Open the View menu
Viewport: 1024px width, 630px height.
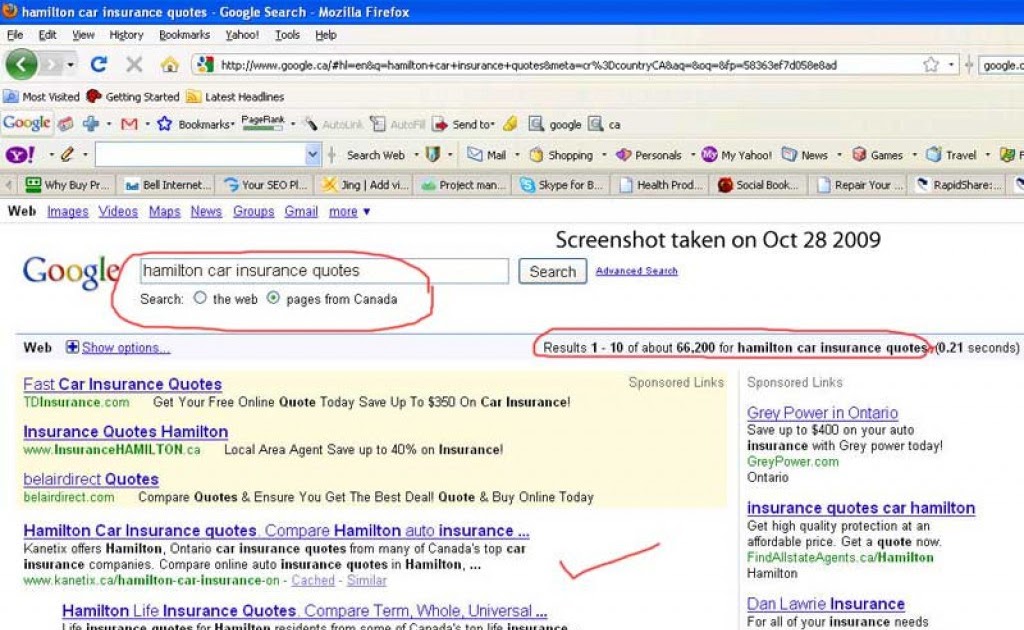tap(83, 35)
